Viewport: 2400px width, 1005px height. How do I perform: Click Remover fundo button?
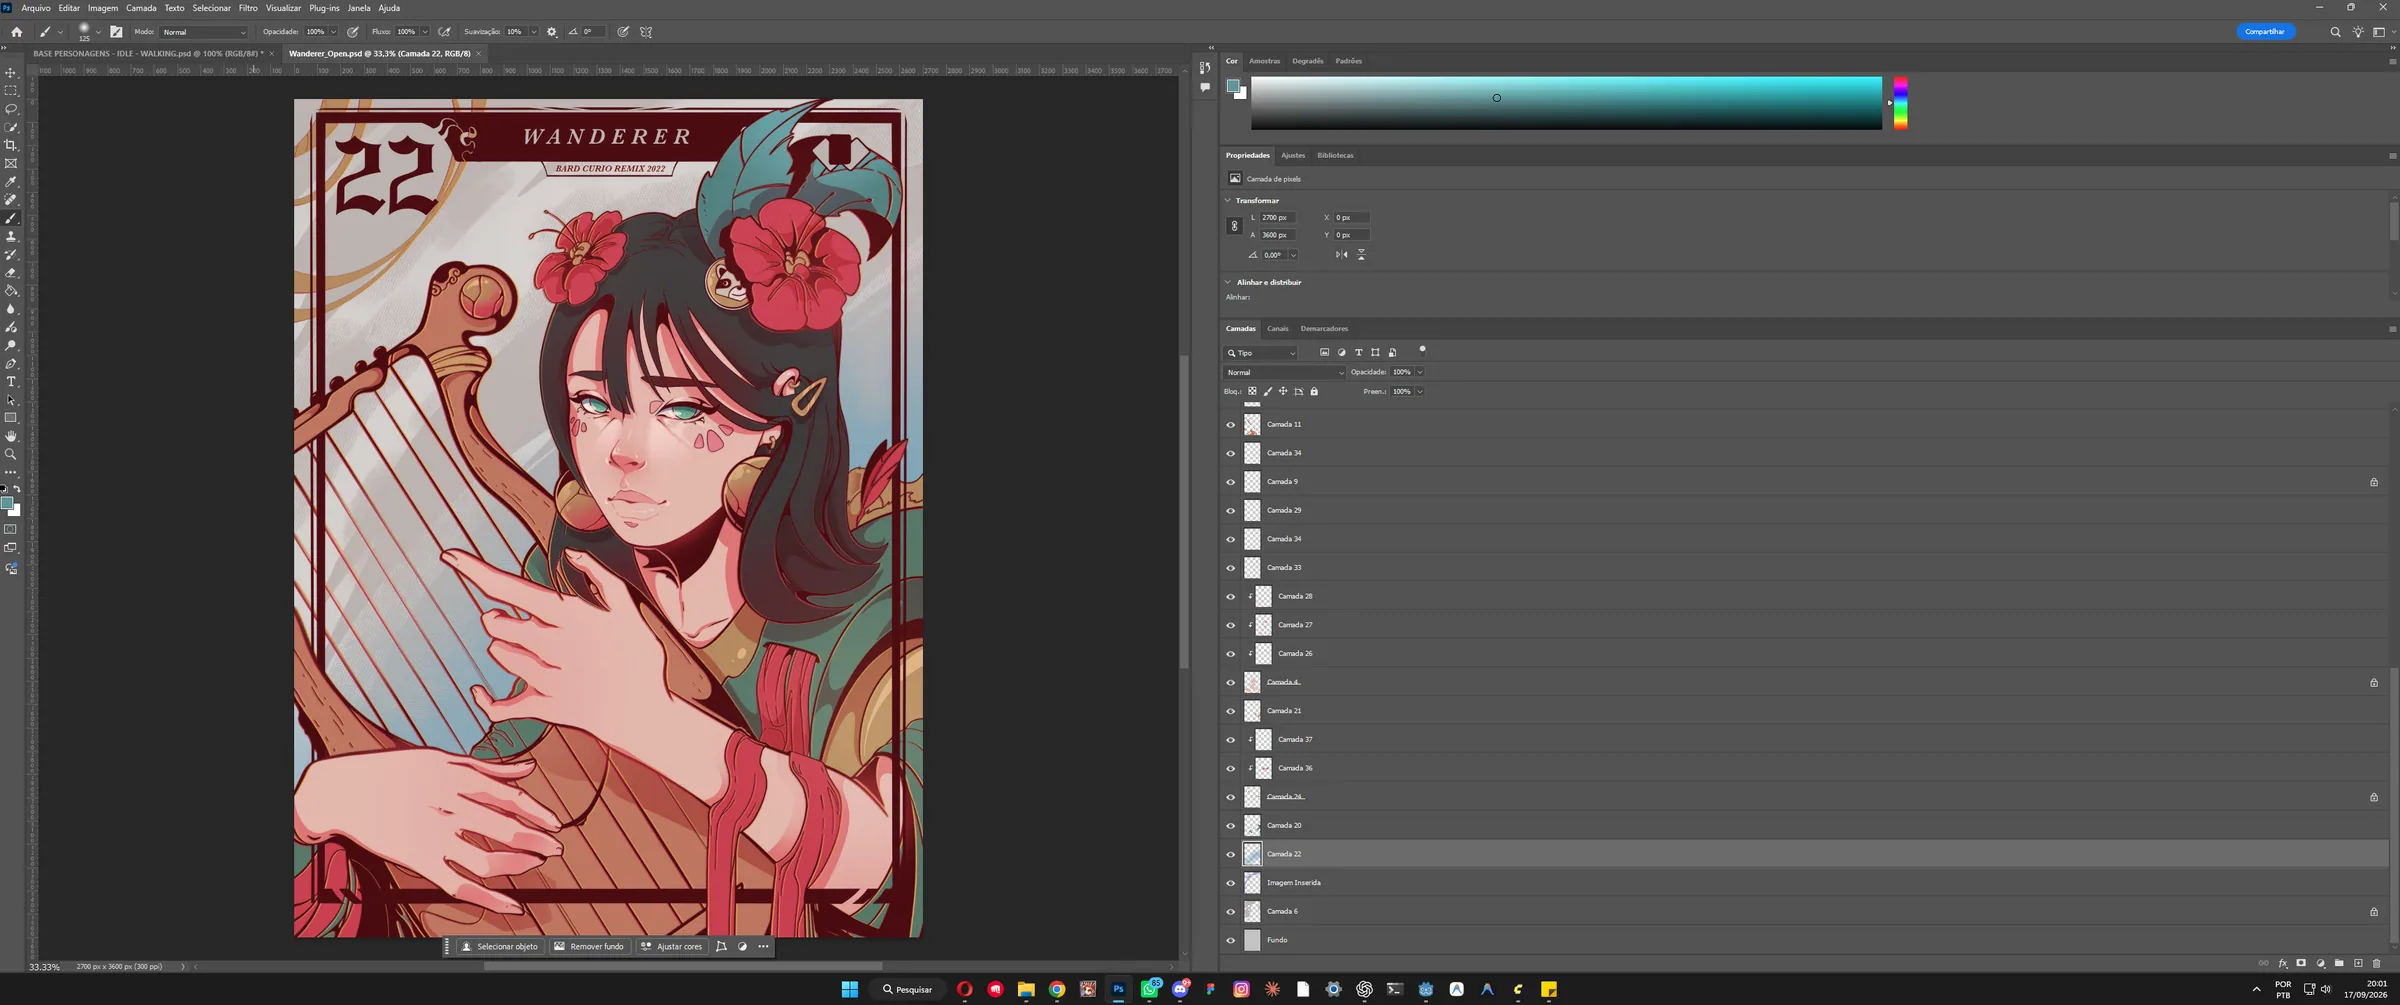point(589,947)
